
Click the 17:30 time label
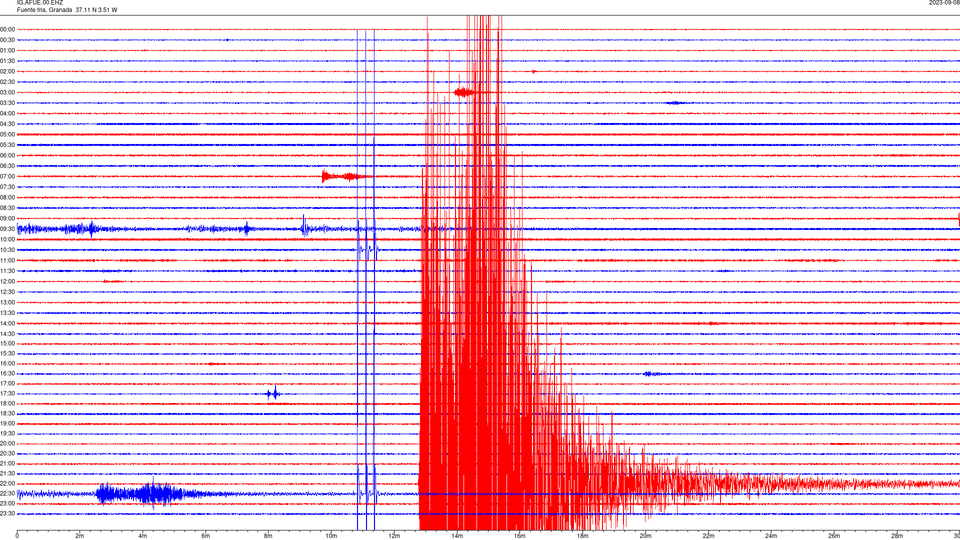pos(7,394)
